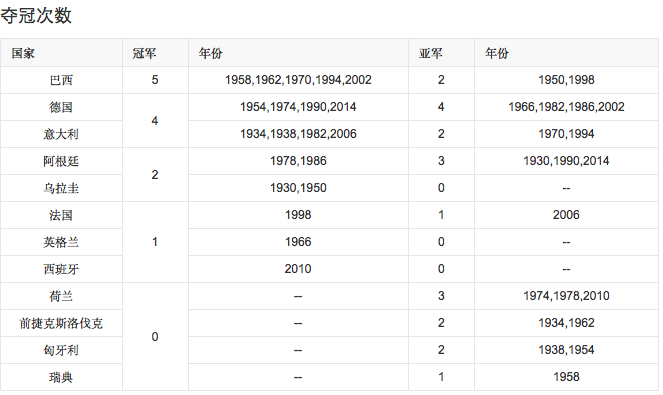663x395 pixels.
Task: Click the 夺冠次数 heading
Action: click(x=36, y=16)
